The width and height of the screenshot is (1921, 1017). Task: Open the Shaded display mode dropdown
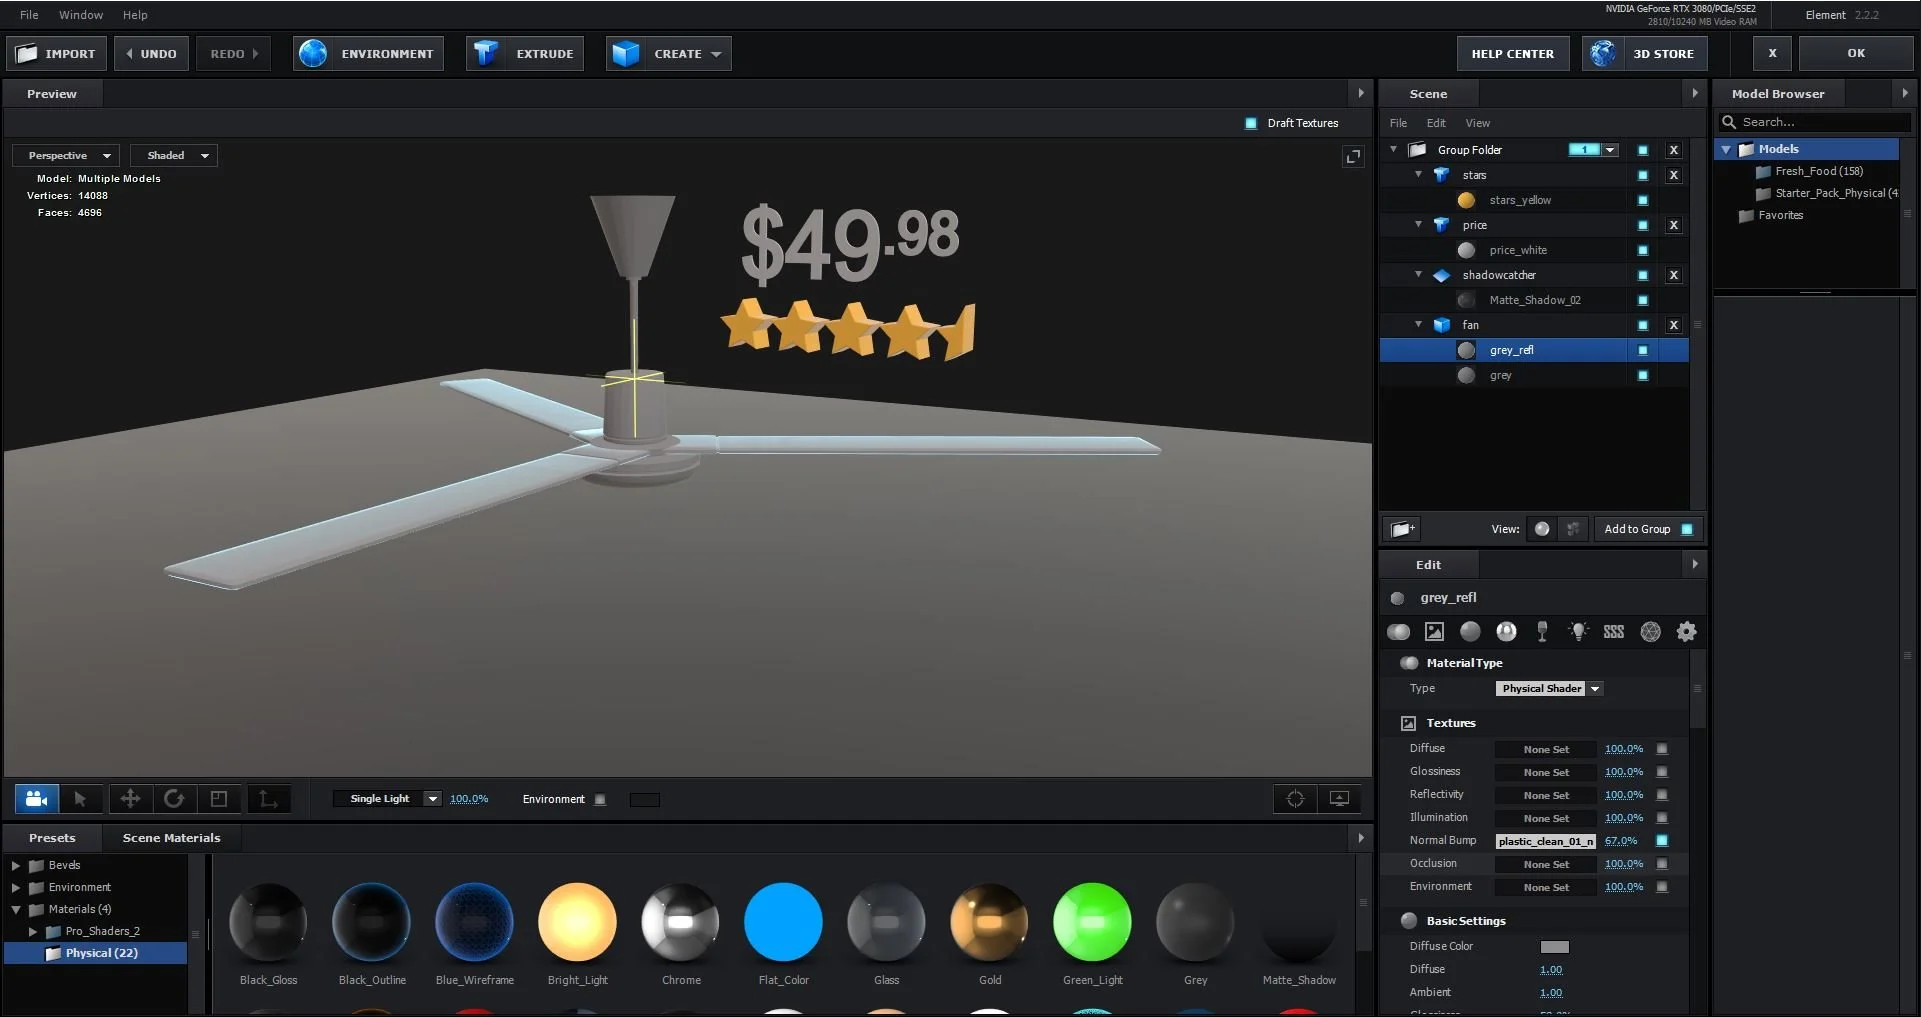(x=174, y=156)
